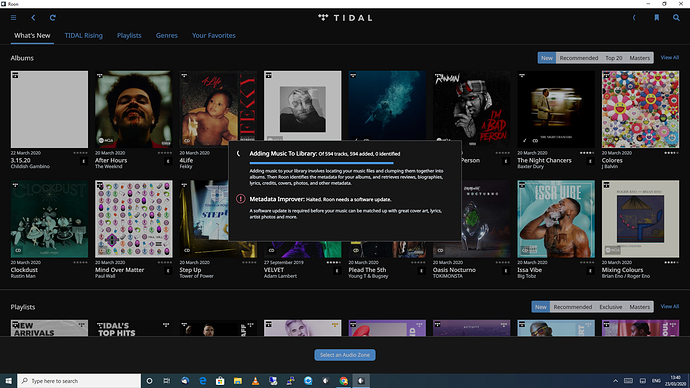
Task: Show hidden system tray icons
Action: tap(615, 381)
